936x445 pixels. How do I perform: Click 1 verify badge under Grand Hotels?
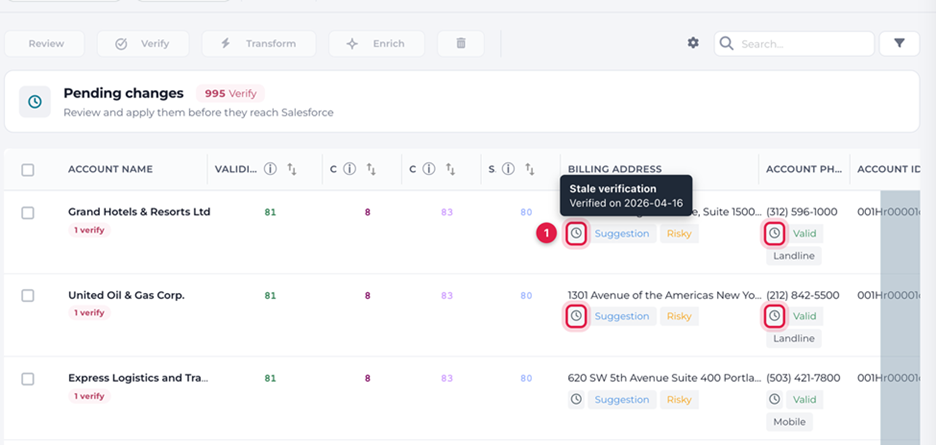90,230
